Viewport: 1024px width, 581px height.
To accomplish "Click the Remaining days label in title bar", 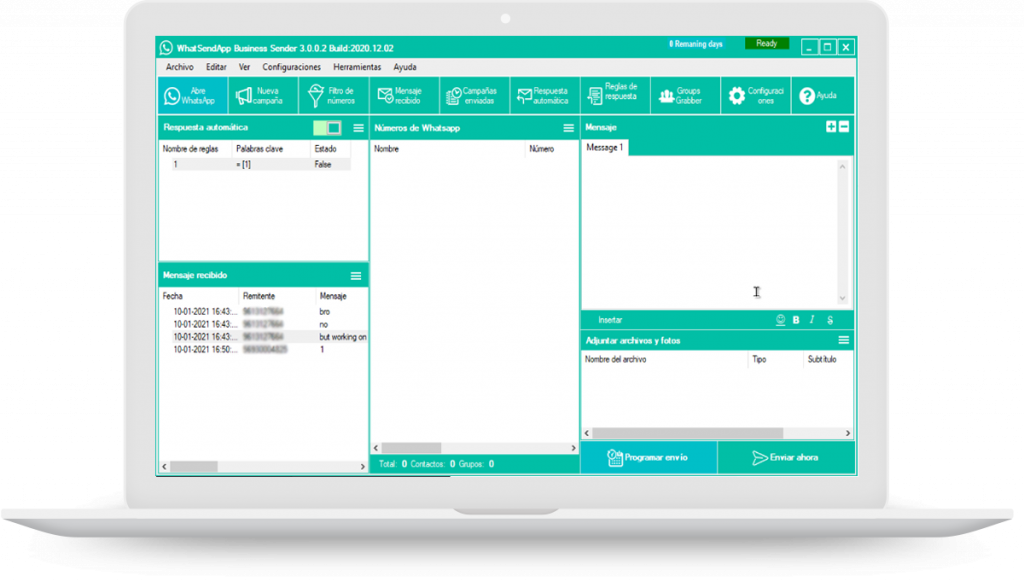I will click(696, 44).
